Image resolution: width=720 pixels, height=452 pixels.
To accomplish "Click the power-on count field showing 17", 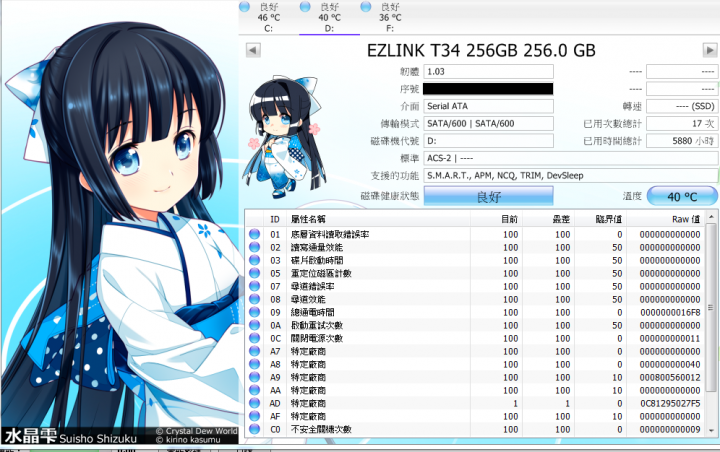I will point(682,124).
